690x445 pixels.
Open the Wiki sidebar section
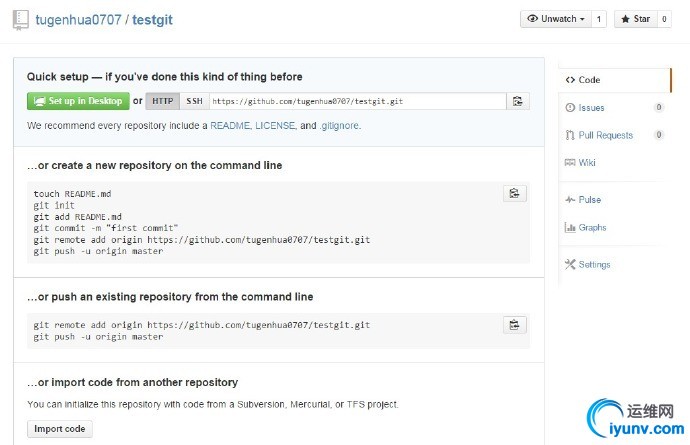point(587,162)
